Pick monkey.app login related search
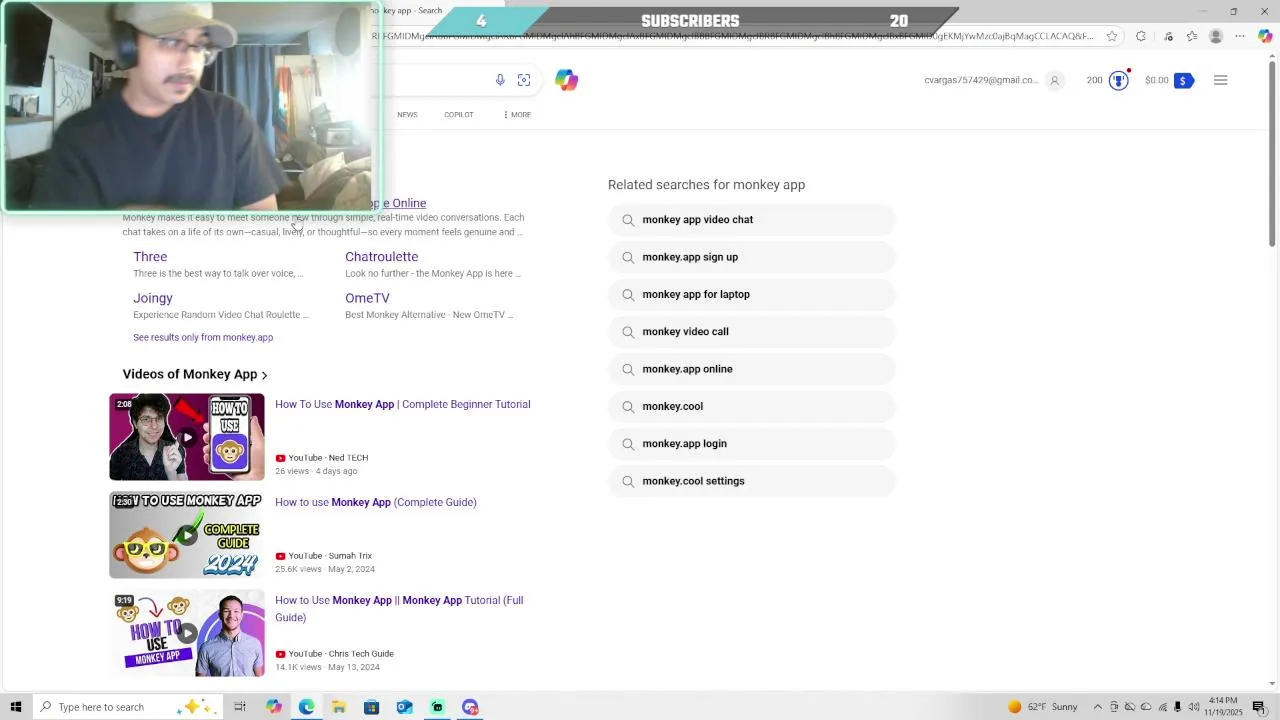Screen dimensions: 1280x720 click(x=751, y=444)
